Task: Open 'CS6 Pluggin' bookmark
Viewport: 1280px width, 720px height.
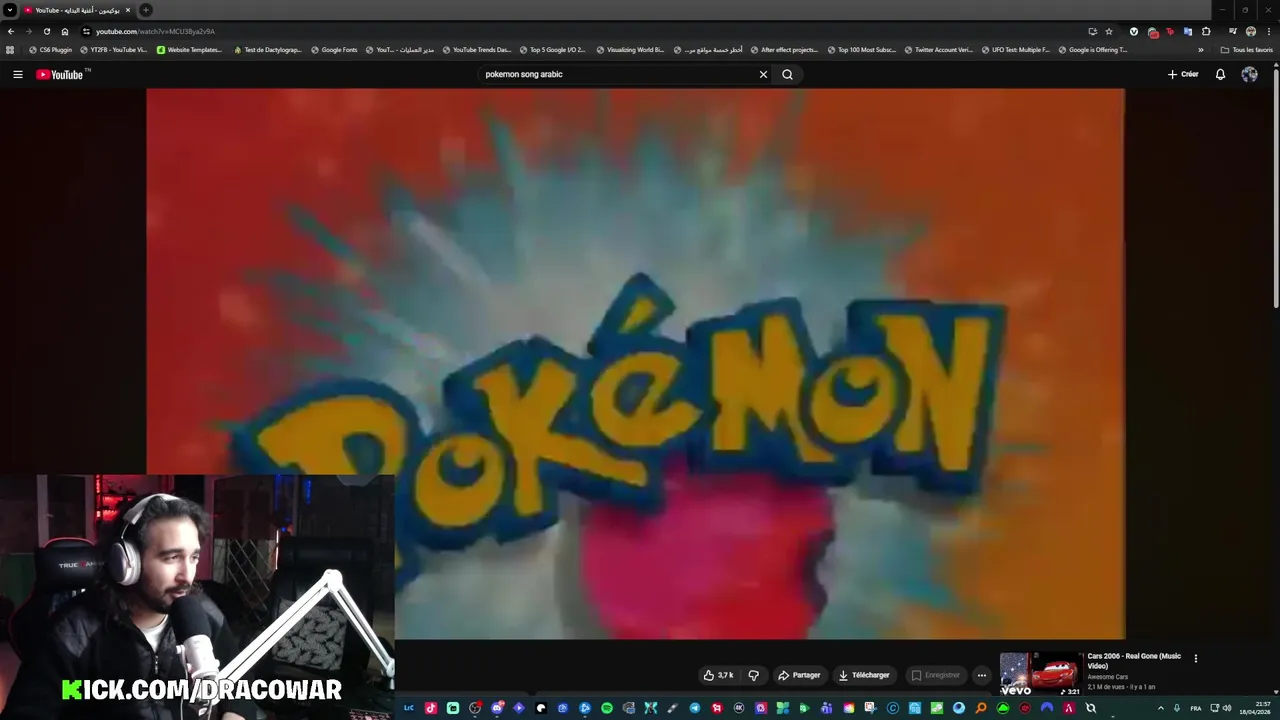Action: (x=50, y=49)
